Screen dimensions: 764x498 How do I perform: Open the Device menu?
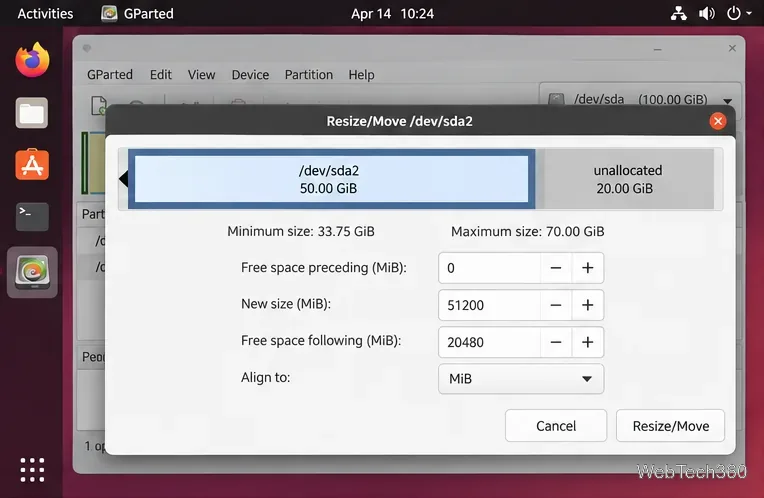[x=250, y=75]
